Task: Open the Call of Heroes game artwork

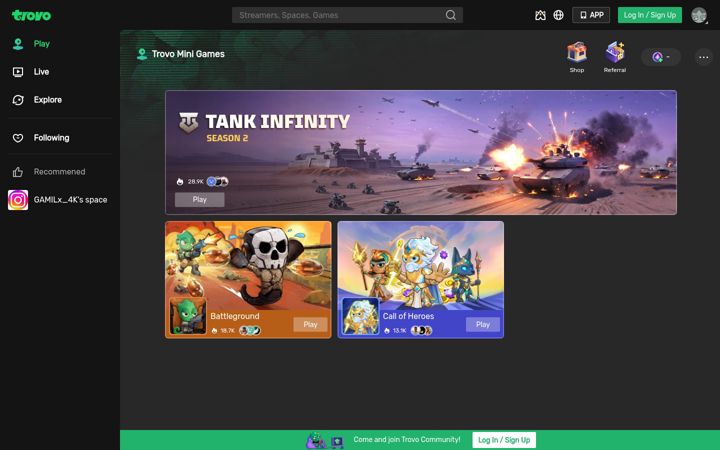Action: 421,264
